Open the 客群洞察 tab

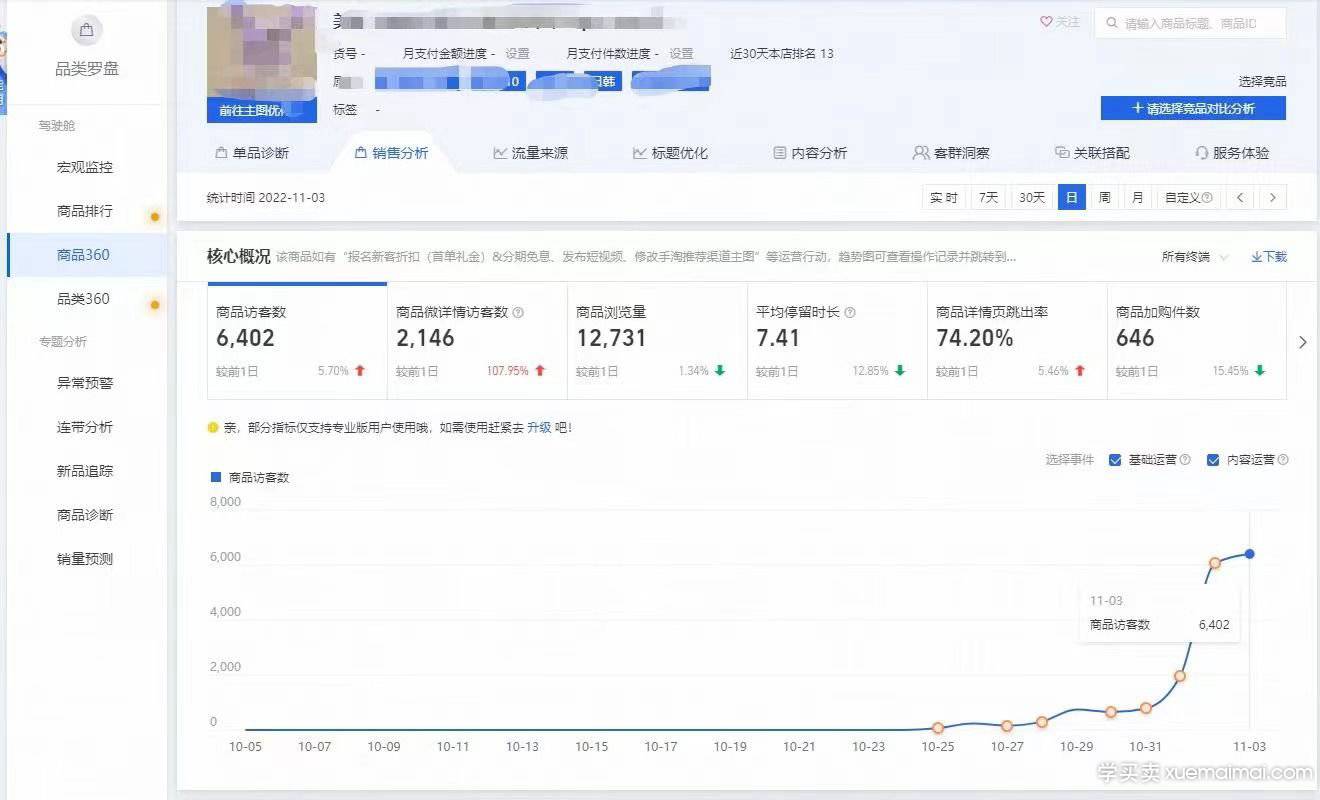pyautogui.click(x=951, y=153)
